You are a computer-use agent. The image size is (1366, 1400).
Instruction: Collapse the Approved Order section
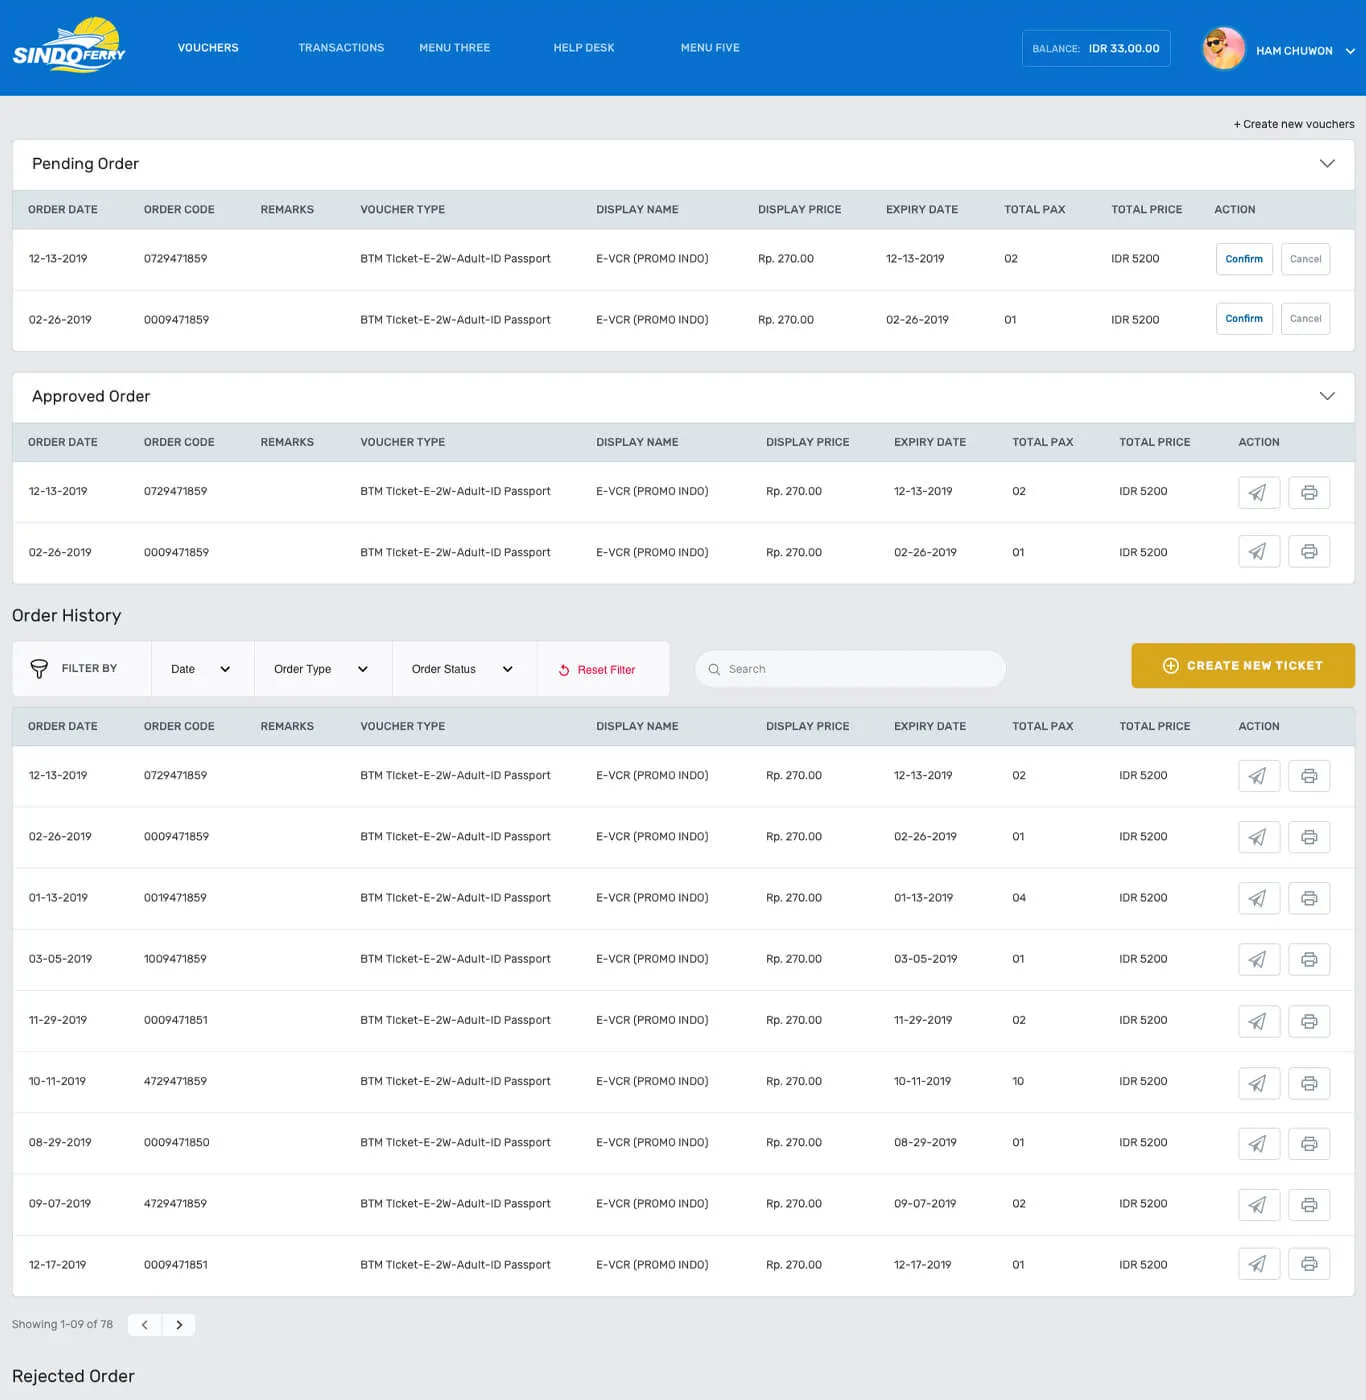pyautogui.click(x=1327, y=396)
